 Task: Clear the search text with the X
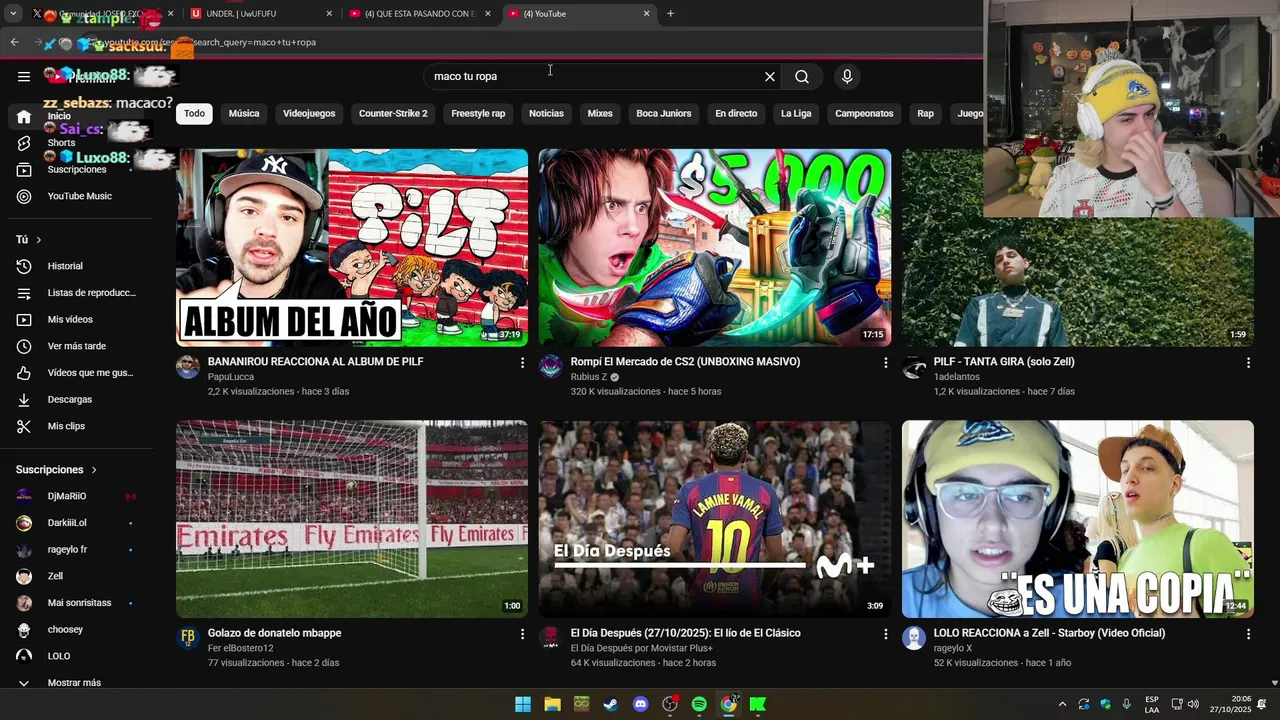tap(770, 76)
